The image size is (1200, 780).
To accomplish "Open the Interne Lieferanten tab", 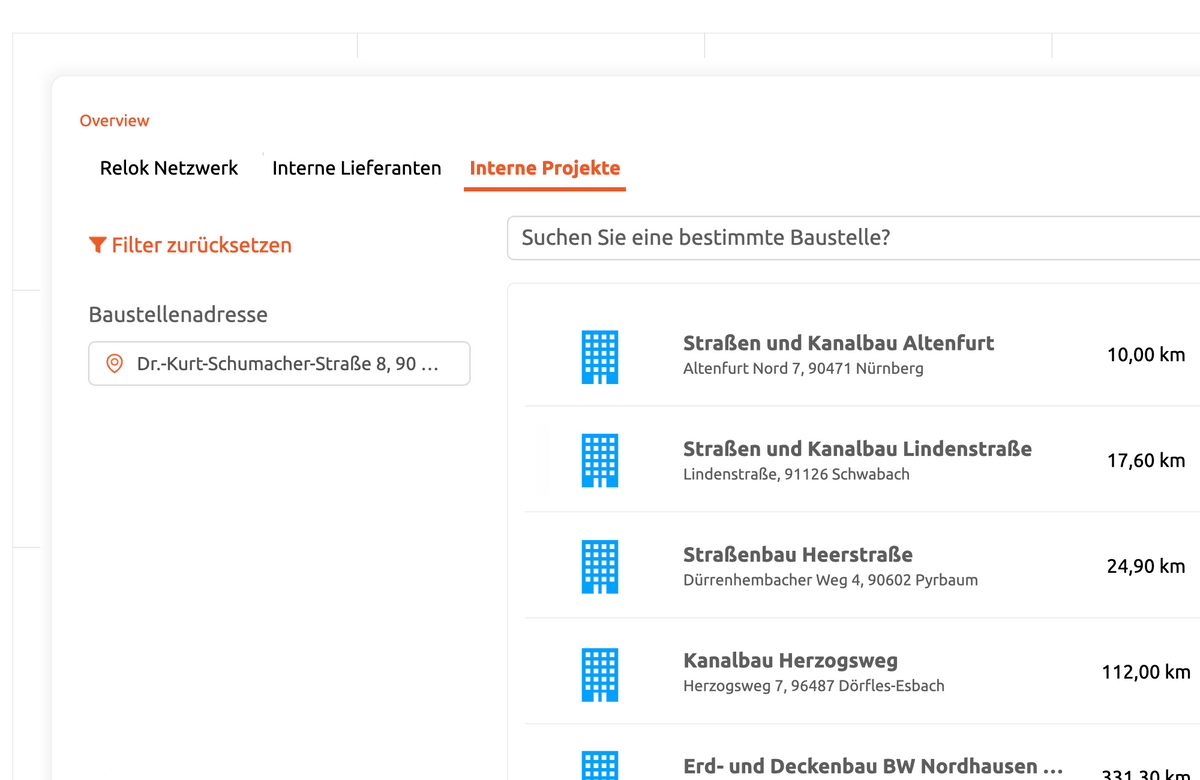I will 356,168.
